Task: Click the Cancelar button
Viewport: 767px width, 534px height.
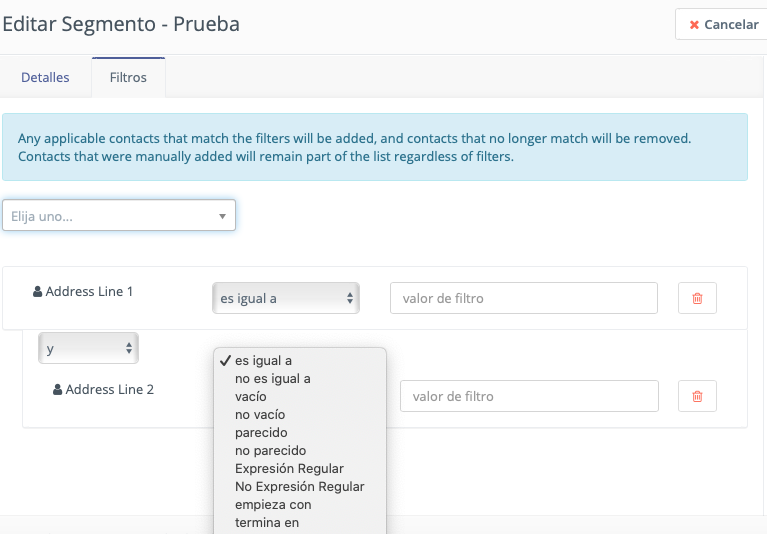Action: [x=722, y=24]
